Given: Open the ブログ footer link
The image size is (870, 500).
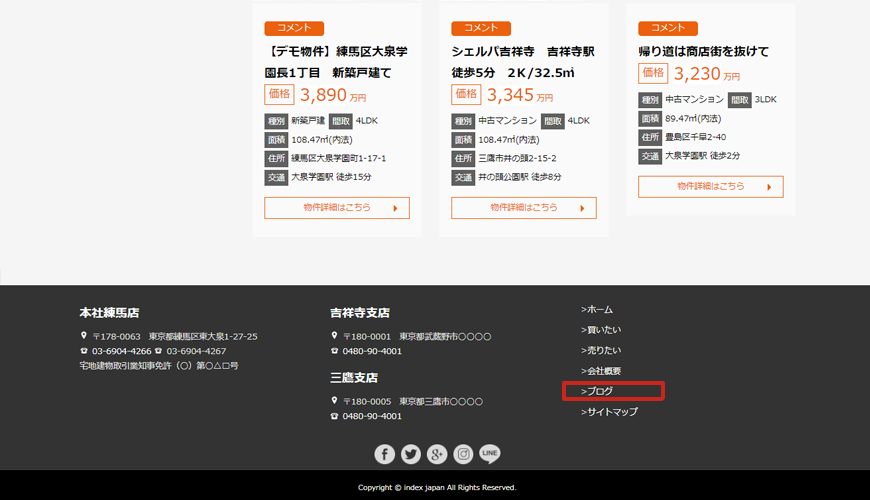Looking at the screenshot, I should (598, 391).
